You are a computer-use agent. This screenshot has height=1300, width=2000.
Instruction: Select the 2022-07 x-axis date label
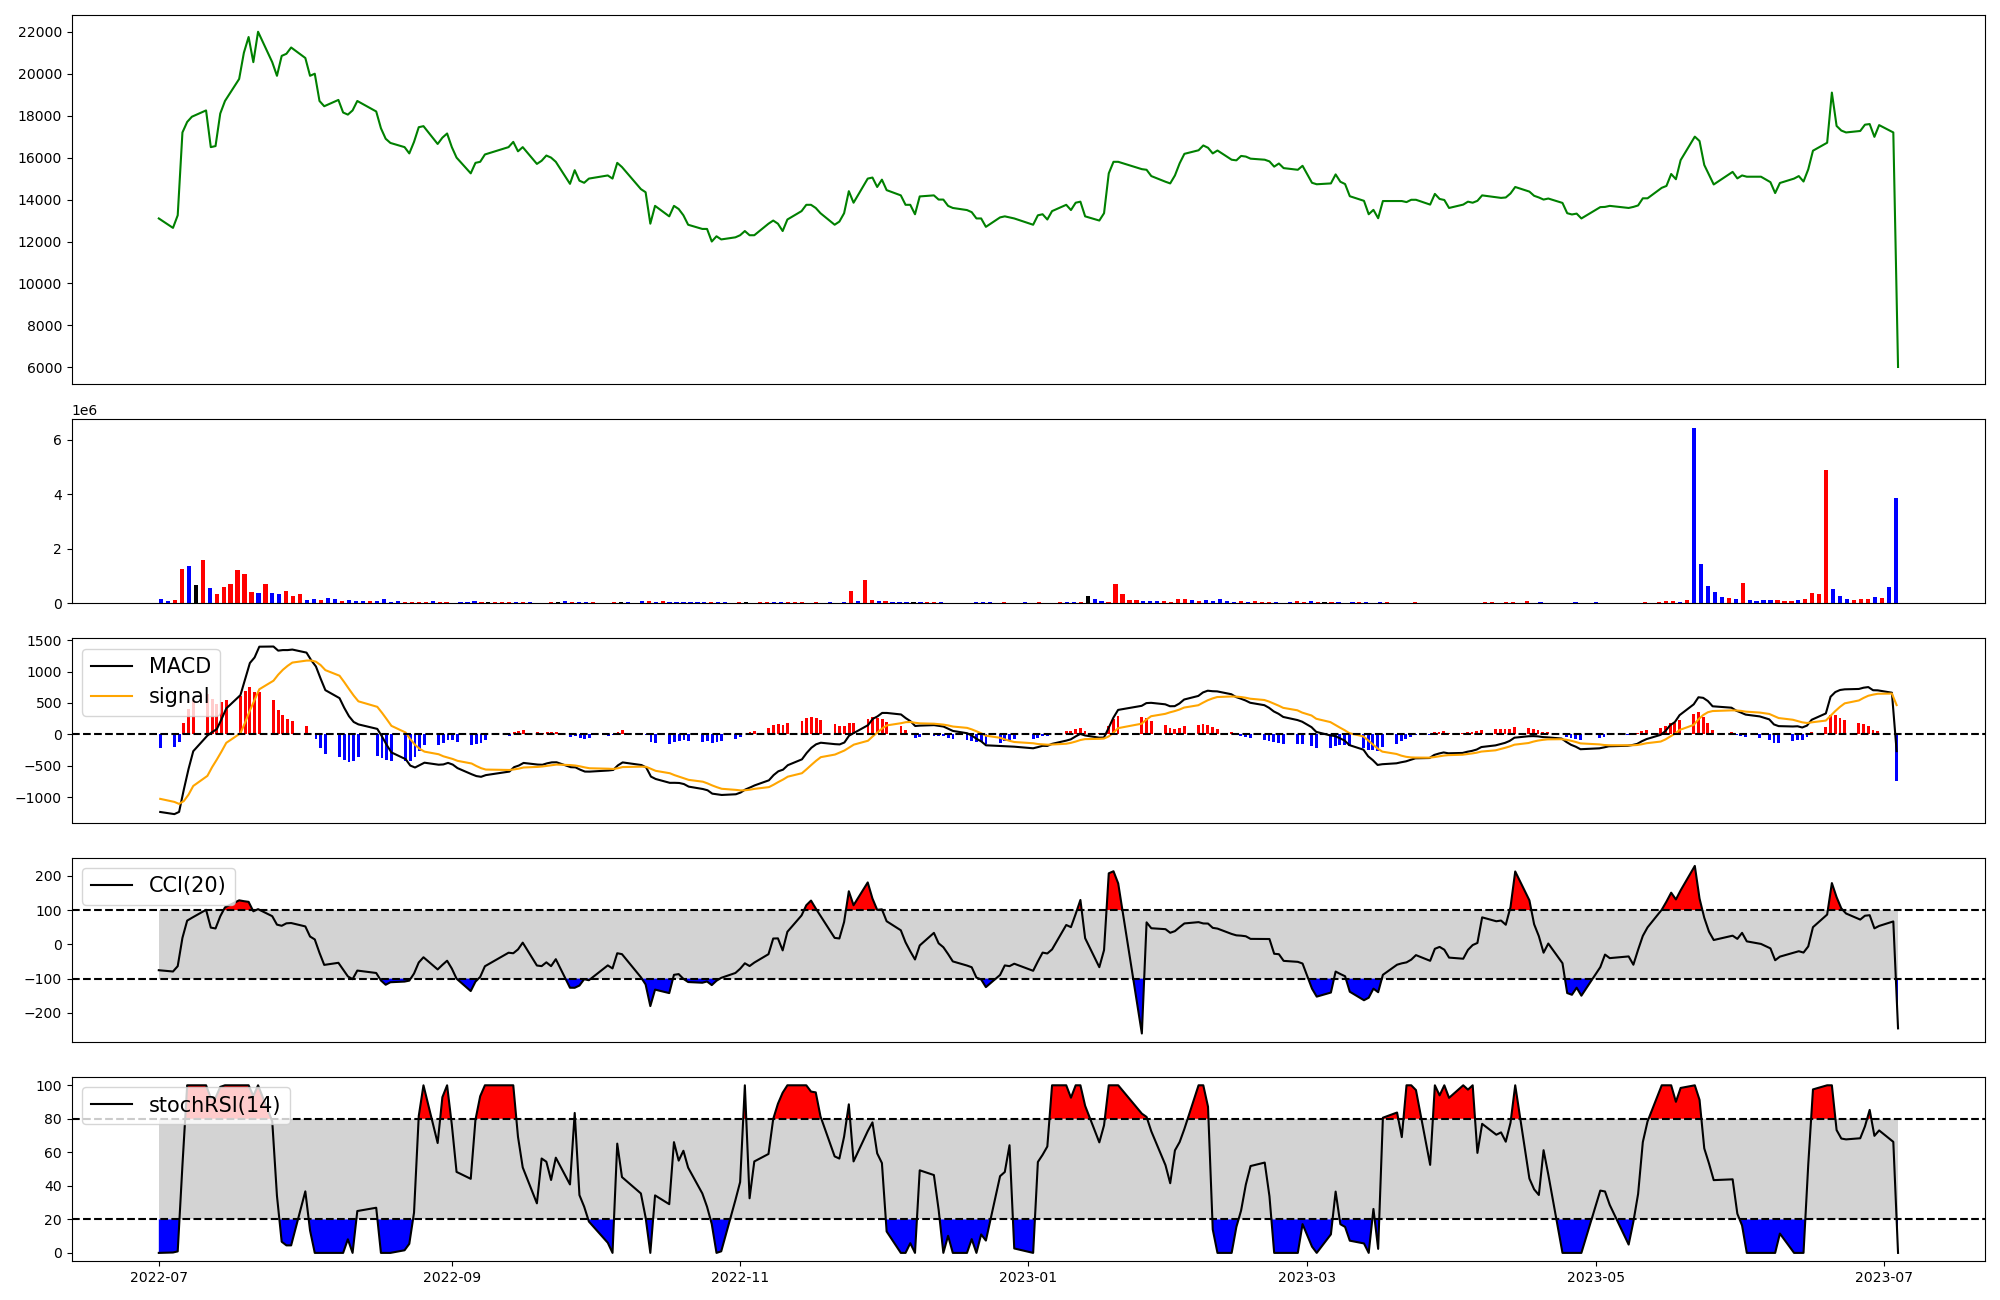[160, 1277]
